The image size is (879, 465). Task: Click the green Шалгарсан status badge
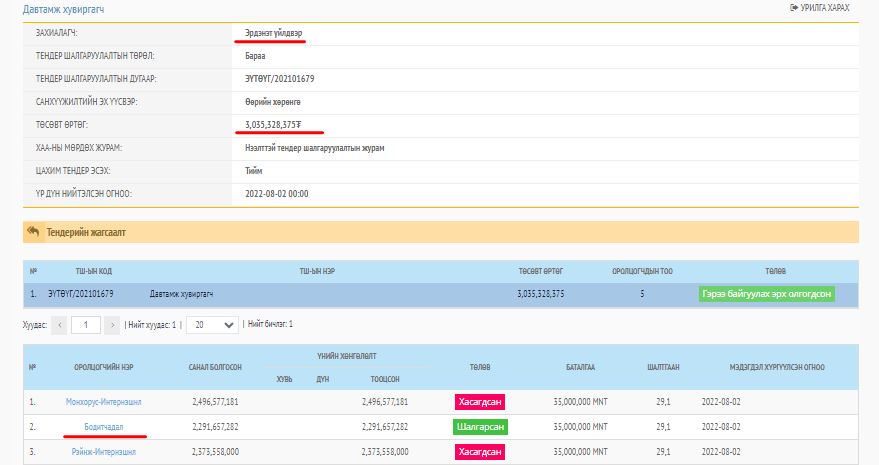[479, 427]
